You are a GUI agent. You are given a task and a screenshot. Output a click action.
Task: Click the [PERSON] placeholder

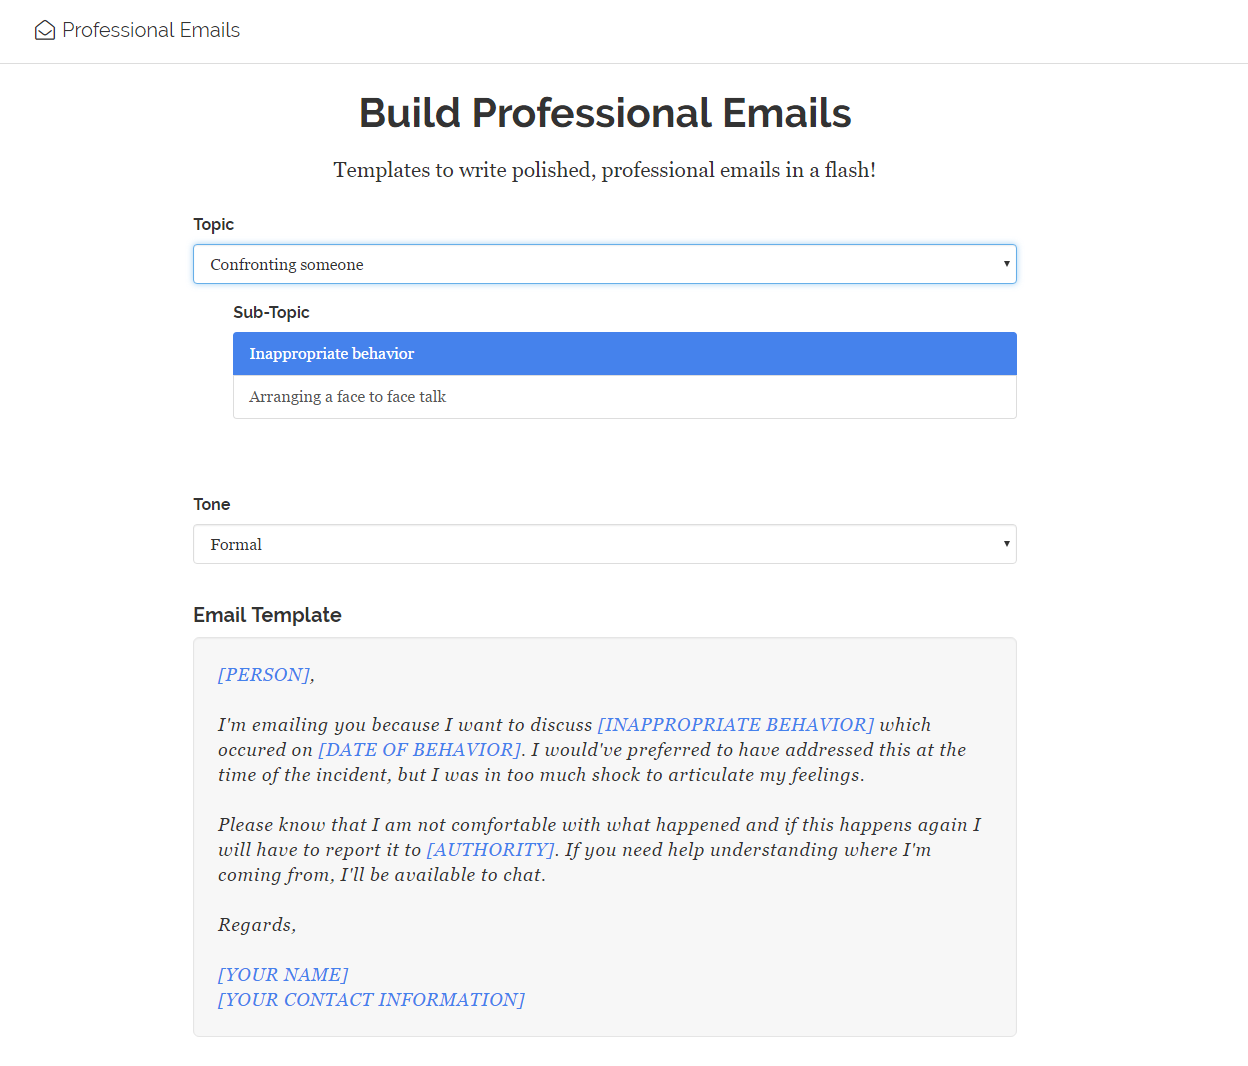click(x=263, y=674)
